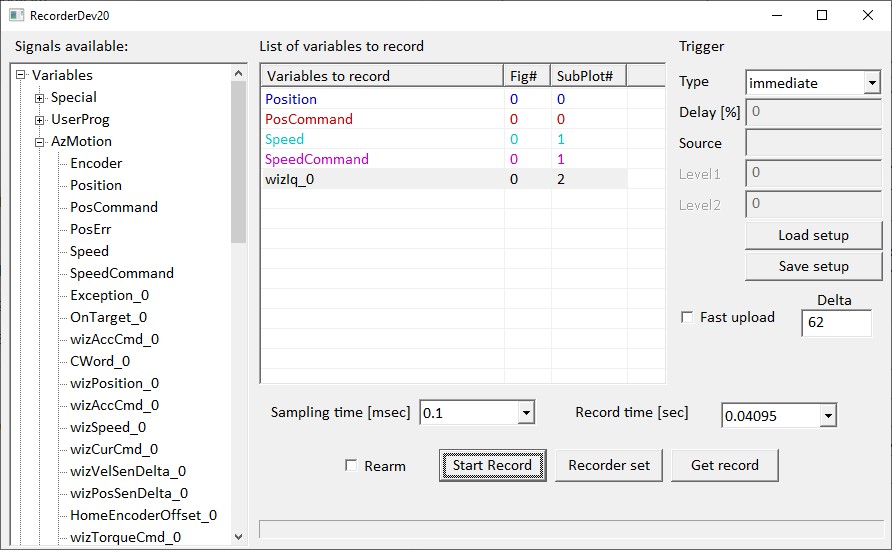Collapse the Variables tree root node
This screenshot has width=892, height=550.
21,75
